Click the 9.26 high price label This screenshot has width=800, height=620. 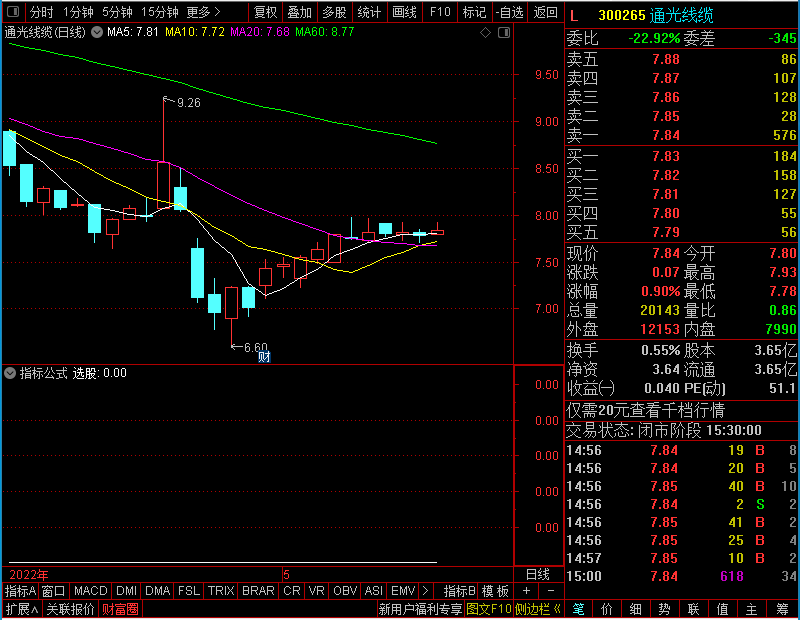[x=188, y=103]
